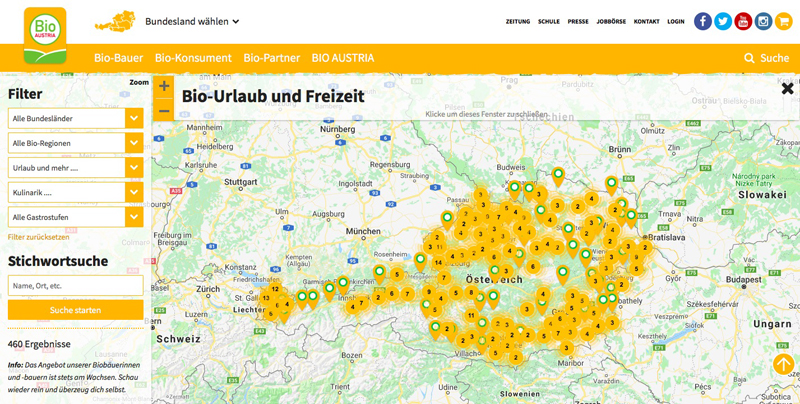Open the Alle Gastrostufen dropdown
The width and height of the screenshot is (800, 404).
point(76,217)
